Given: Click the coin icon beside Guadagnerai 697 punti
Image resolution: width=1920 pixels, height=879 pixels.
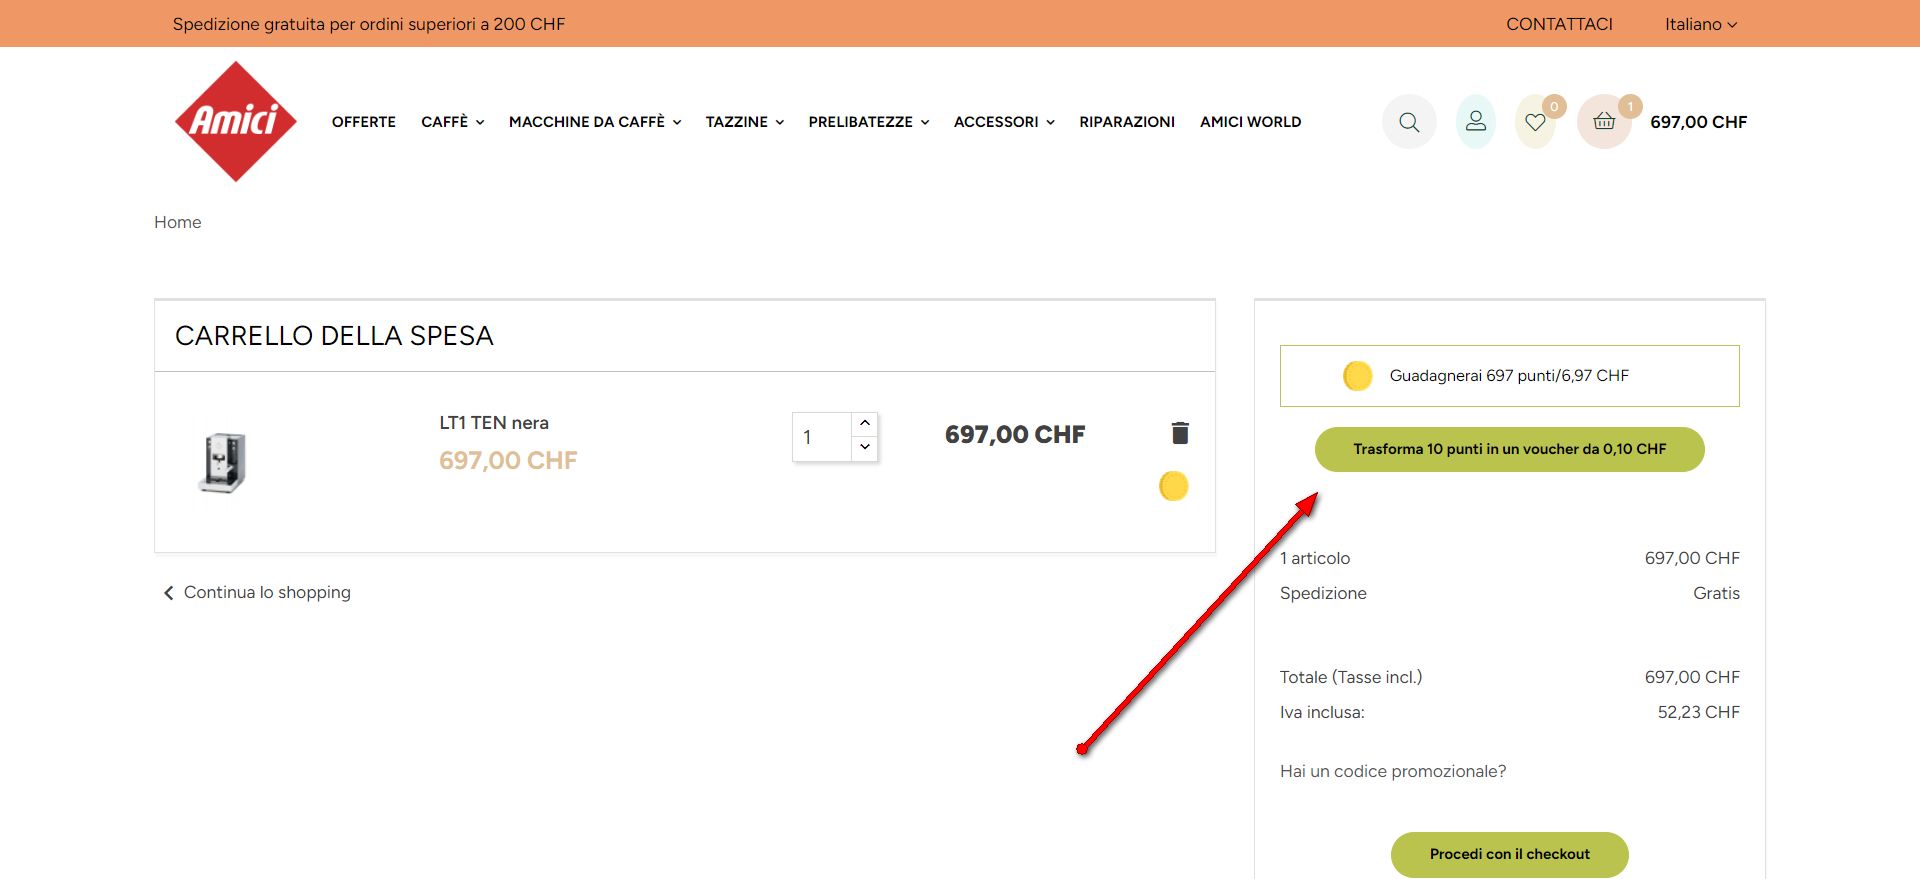Looking at the screenshot, I should [x=1357, y=376].
